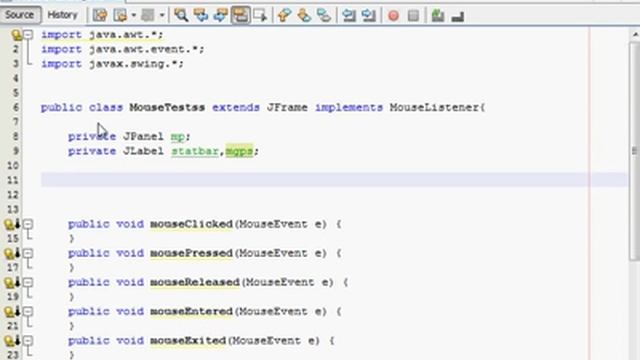Click the Uncomment code toolbar icon
This screenshot has width=640, height=360.
458,16
